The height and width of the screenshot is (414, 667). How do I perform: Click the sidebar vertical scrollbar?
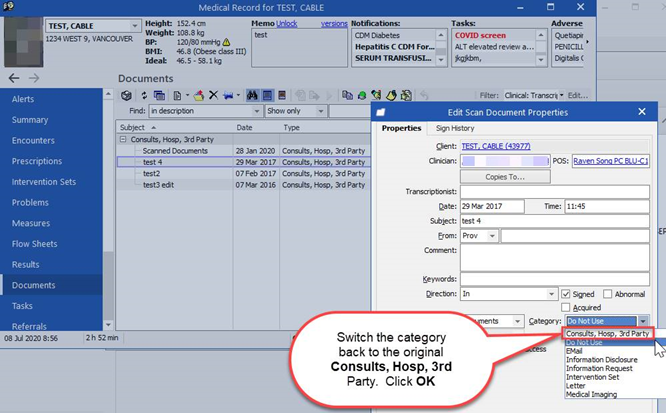point(108,209)
